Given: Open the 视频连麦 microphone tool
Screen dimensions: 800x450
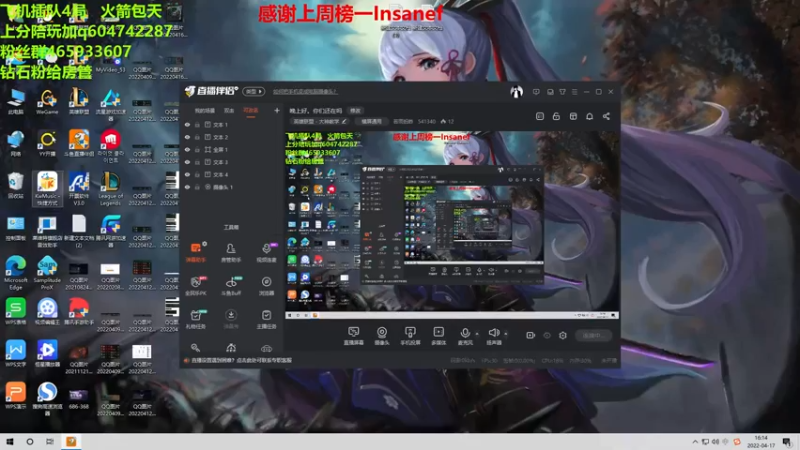Looking at the screenshot, I should tap(266, 253).
